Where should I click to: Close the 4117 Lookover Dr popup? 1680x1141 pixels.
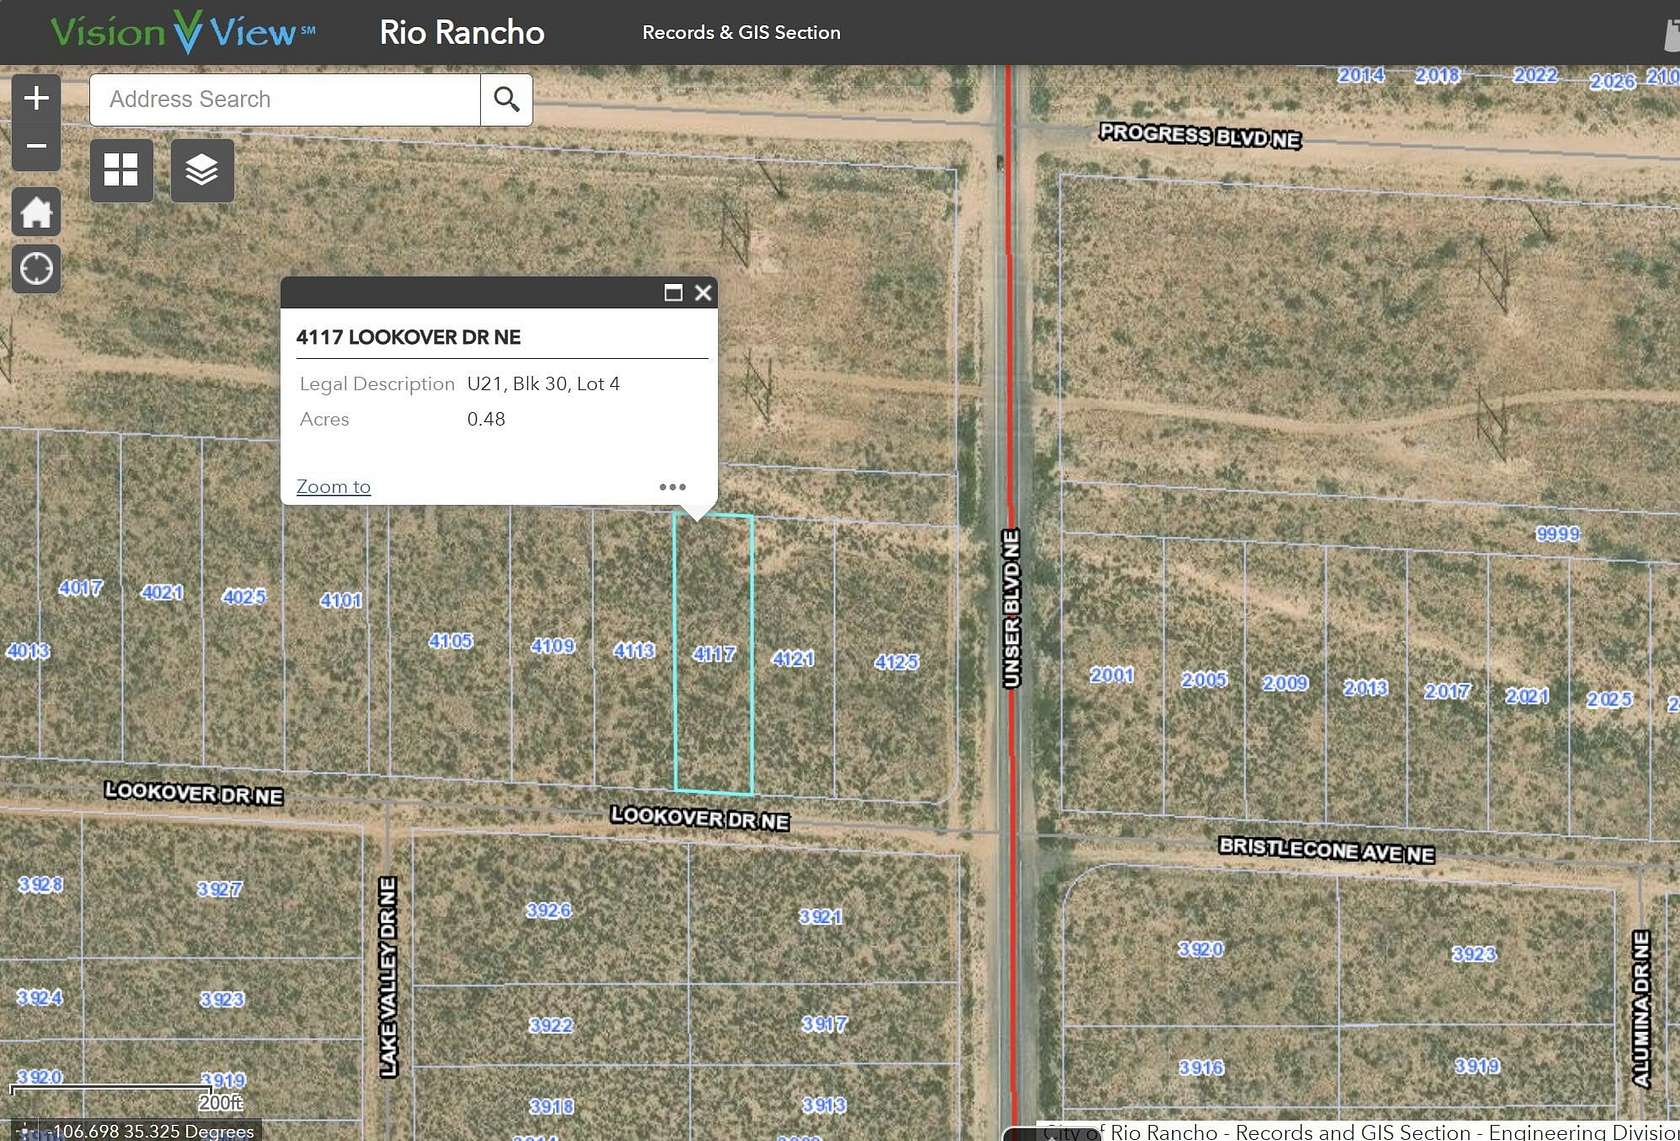pos(703,293)
